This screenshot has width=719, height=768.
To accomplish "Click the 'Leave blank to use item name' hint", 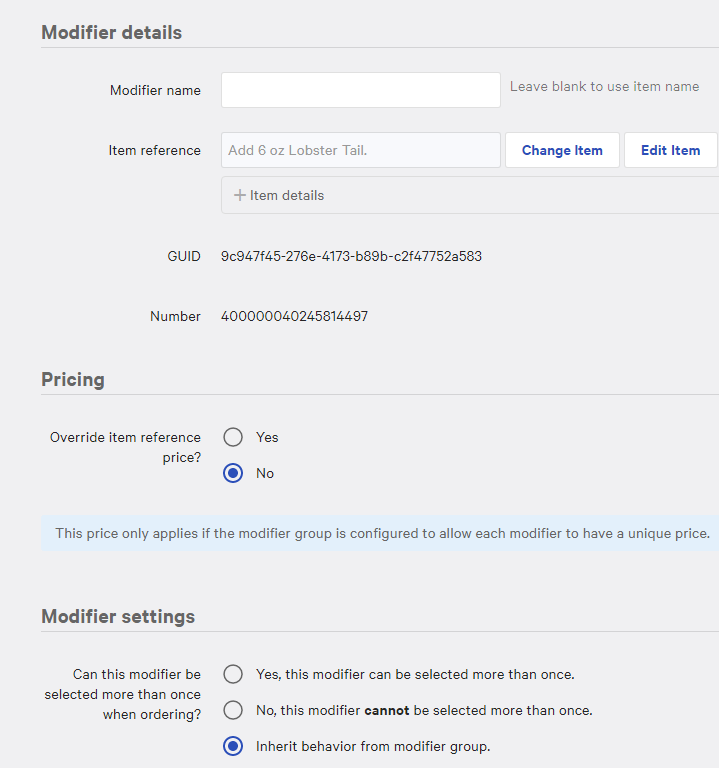I will [x=604, y=87].
